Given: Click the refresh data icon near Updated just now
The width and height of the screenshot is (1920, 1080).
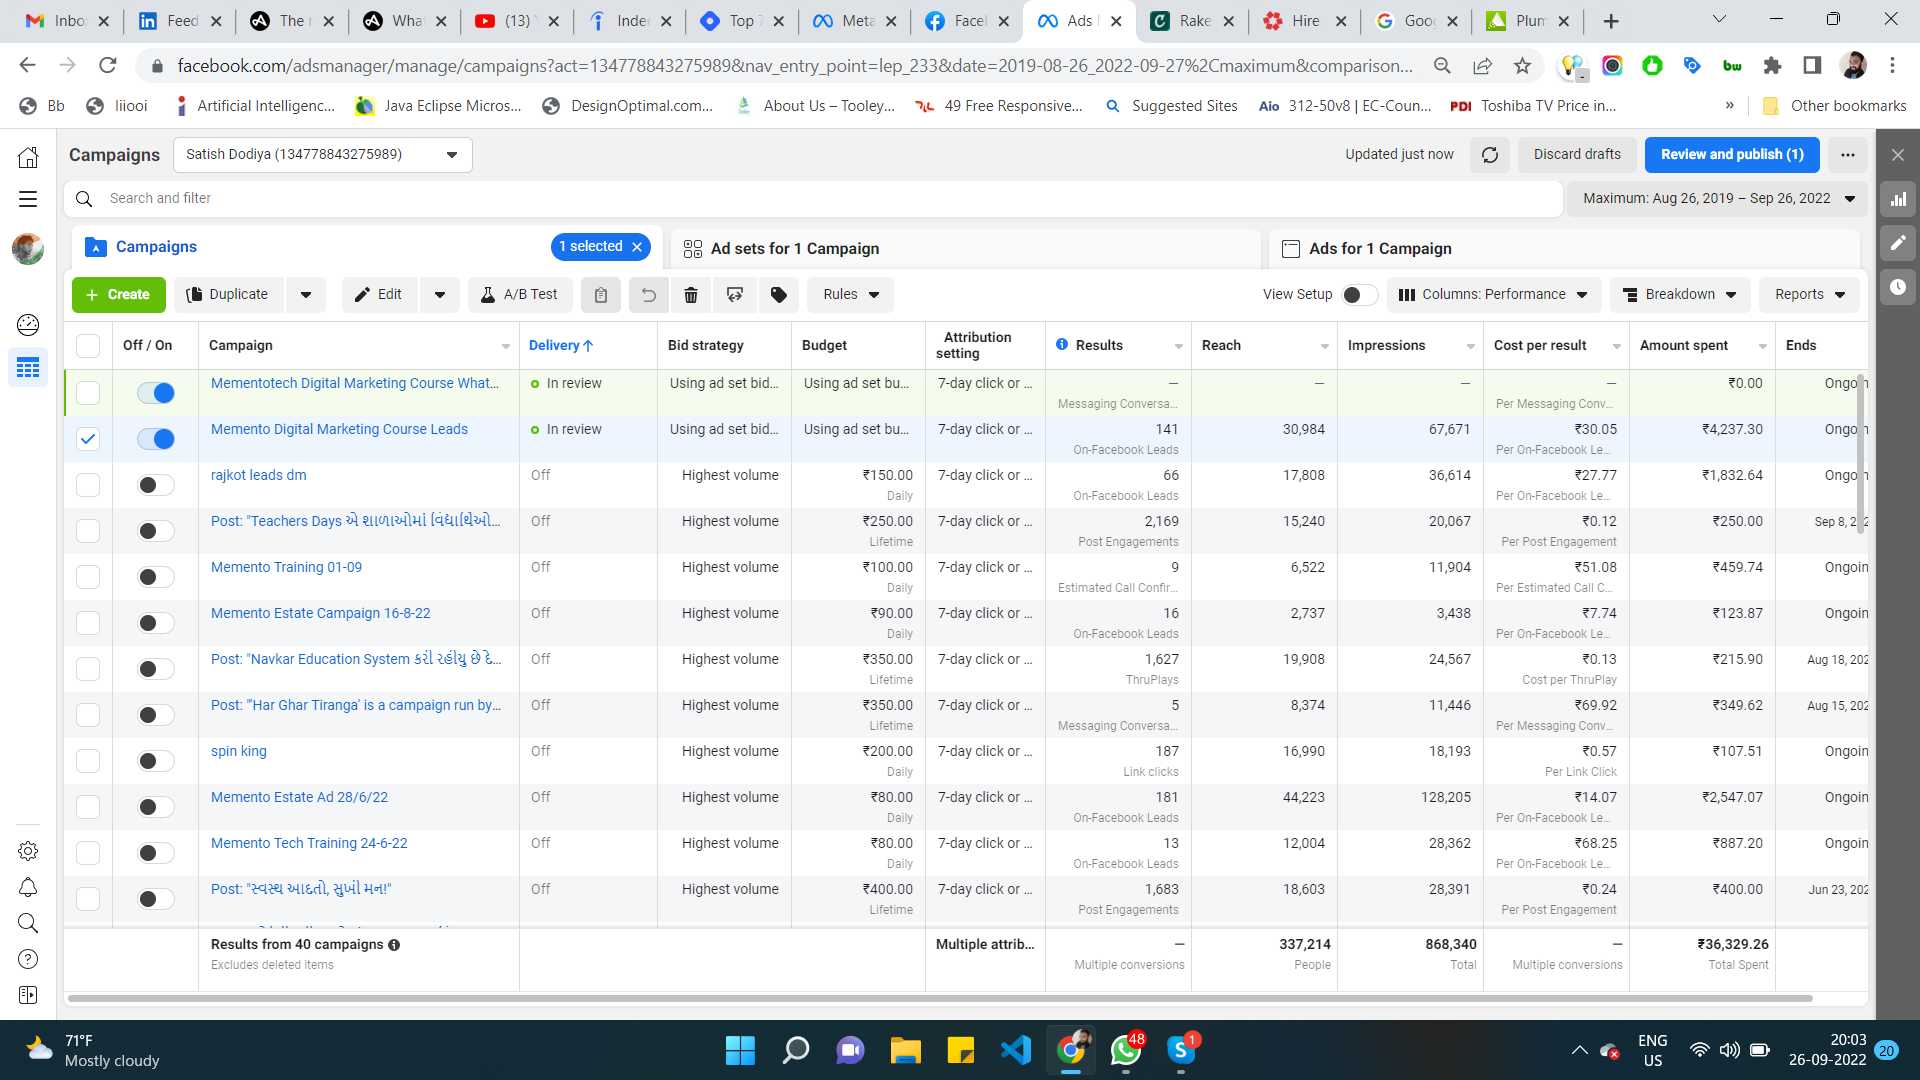Looking at the screenshot, I should point(1490,155).
